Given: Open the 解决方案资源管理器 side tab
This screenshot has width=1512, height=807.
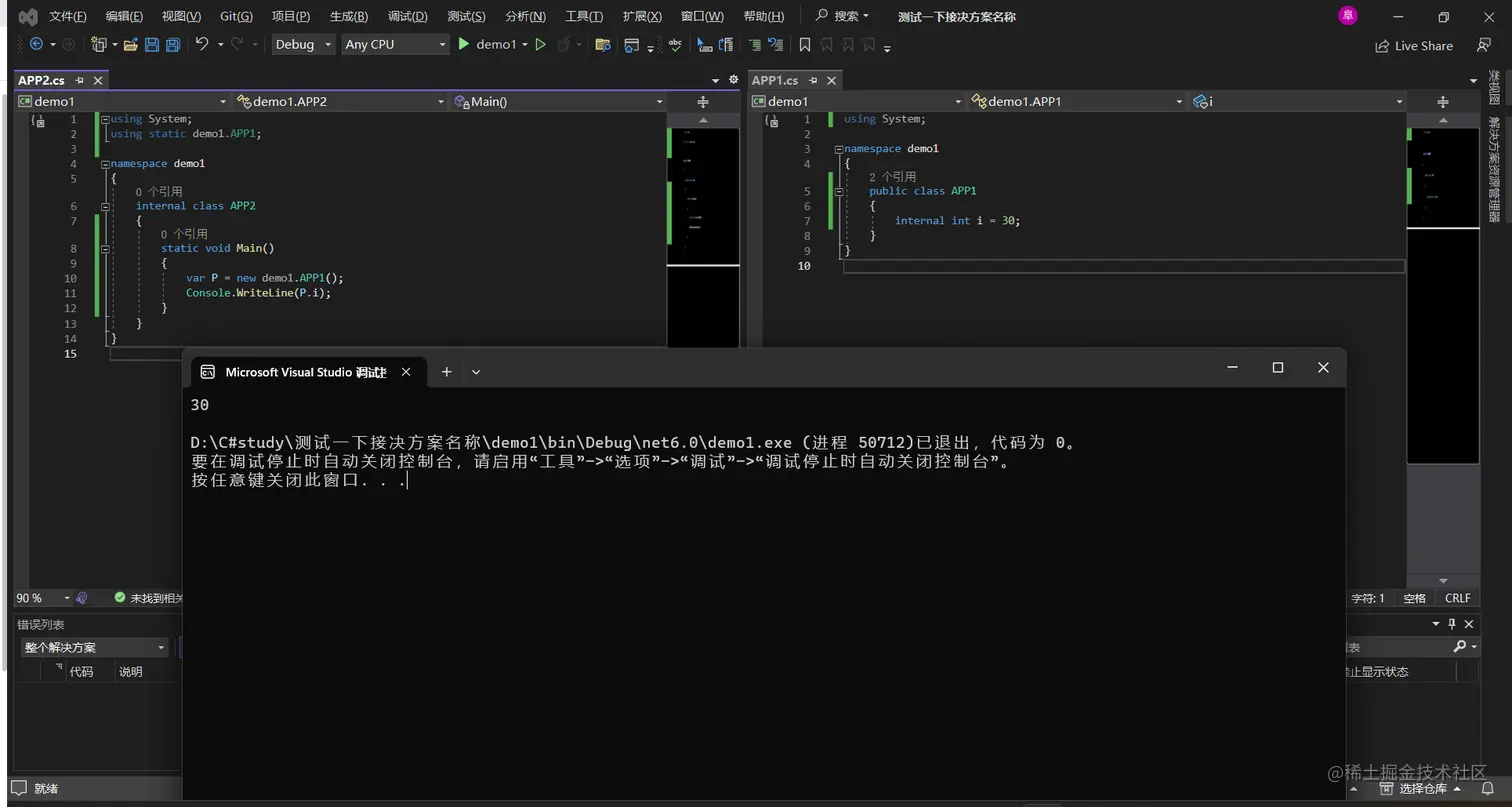Looking at the screenshot, I should 1494,170.
